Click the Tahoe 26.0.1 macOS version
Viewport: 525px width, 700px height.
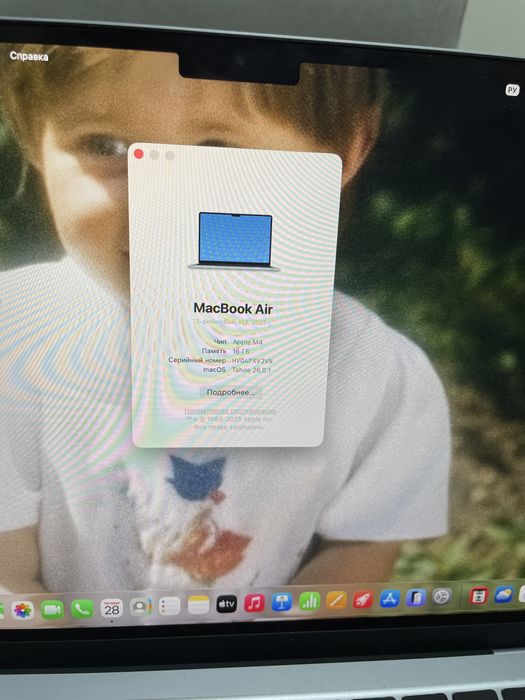pyautogui.click(x=251, y=370)
